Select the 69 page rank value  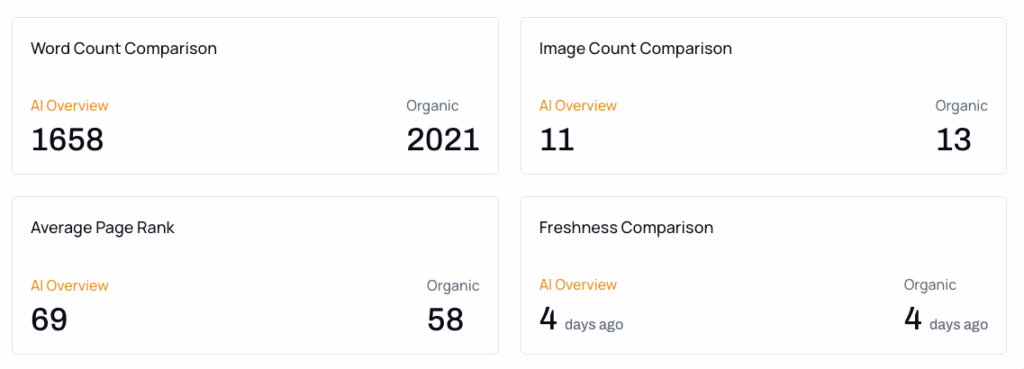[49, 319]
